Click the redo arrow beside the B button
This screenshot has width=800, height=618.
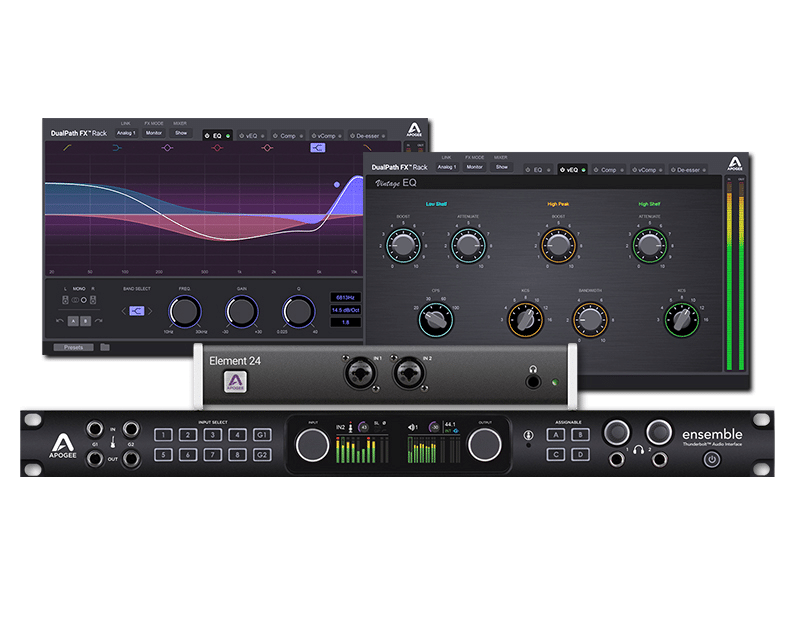coord(98,321)
